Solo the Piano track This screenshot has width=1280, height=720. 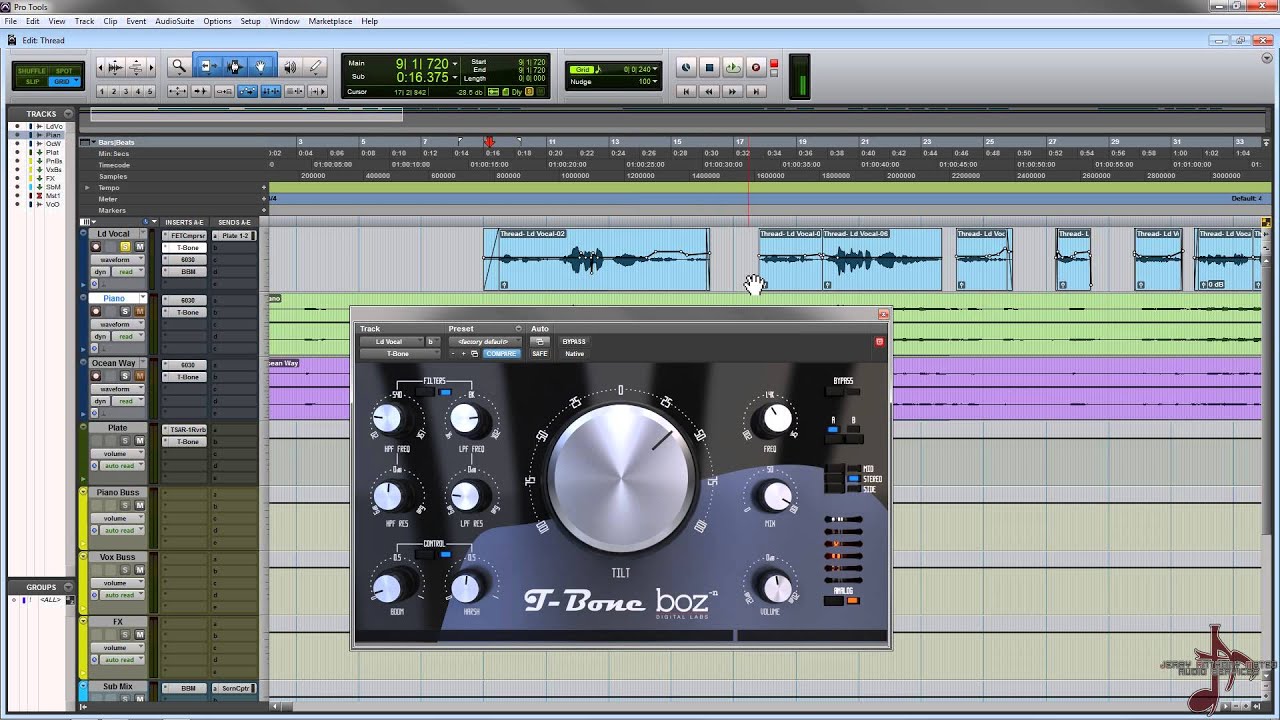click(125, 312)
